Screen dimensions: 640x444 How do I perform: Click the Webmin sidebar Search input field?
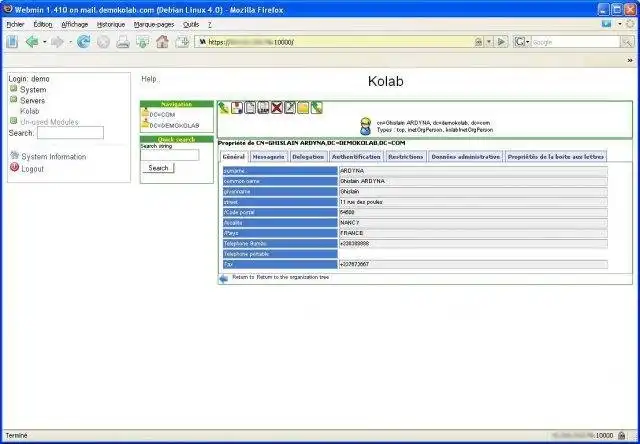click(x=70, y=133)
